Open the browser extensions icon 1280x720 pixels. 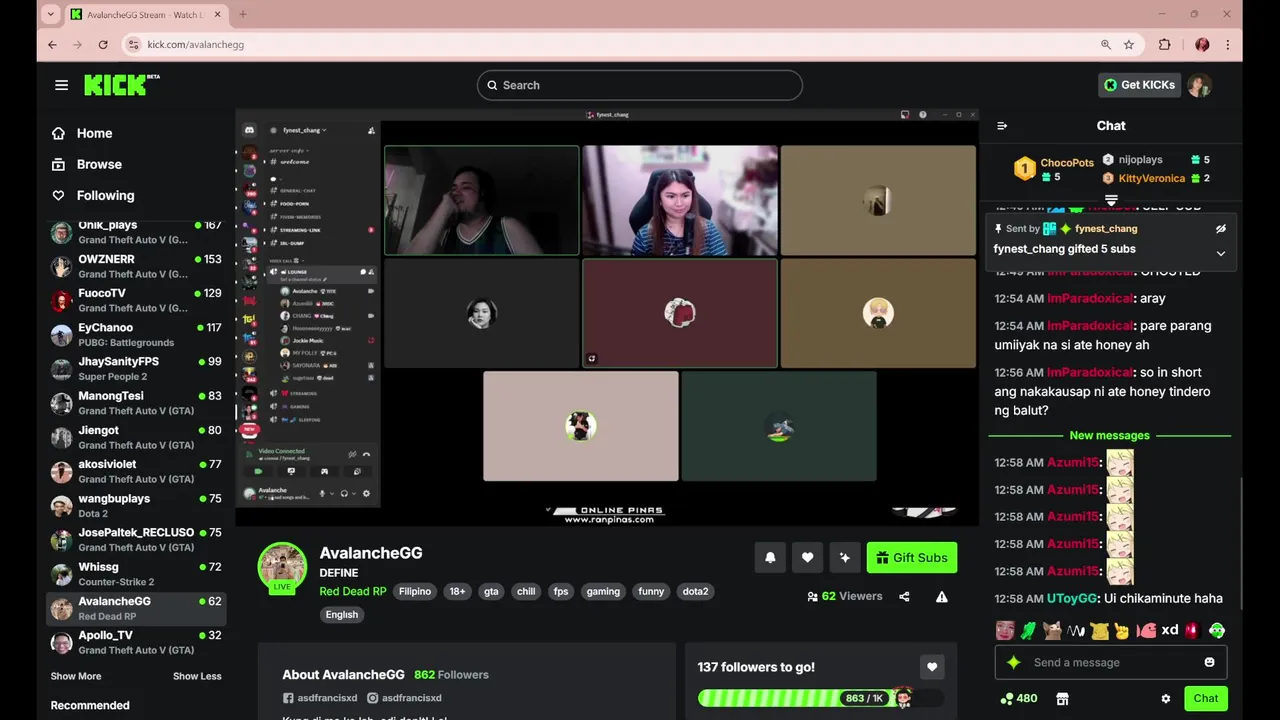coord(1164,44)
